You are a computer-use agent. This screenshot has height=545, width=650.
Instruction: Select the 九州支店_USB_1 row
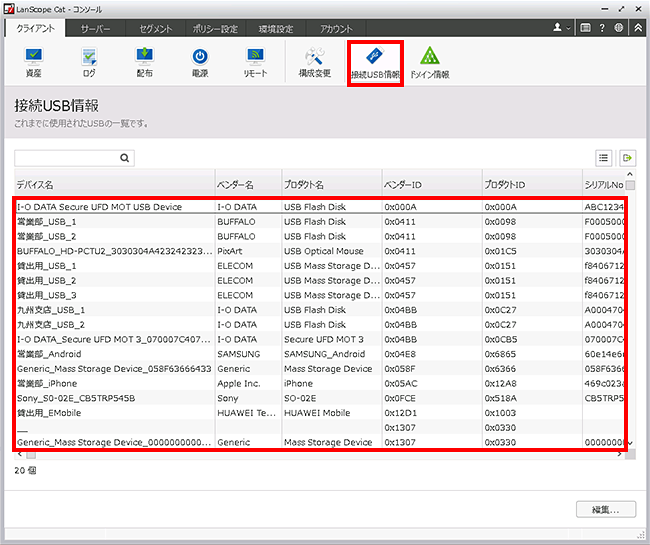click(x=320, y=310)
